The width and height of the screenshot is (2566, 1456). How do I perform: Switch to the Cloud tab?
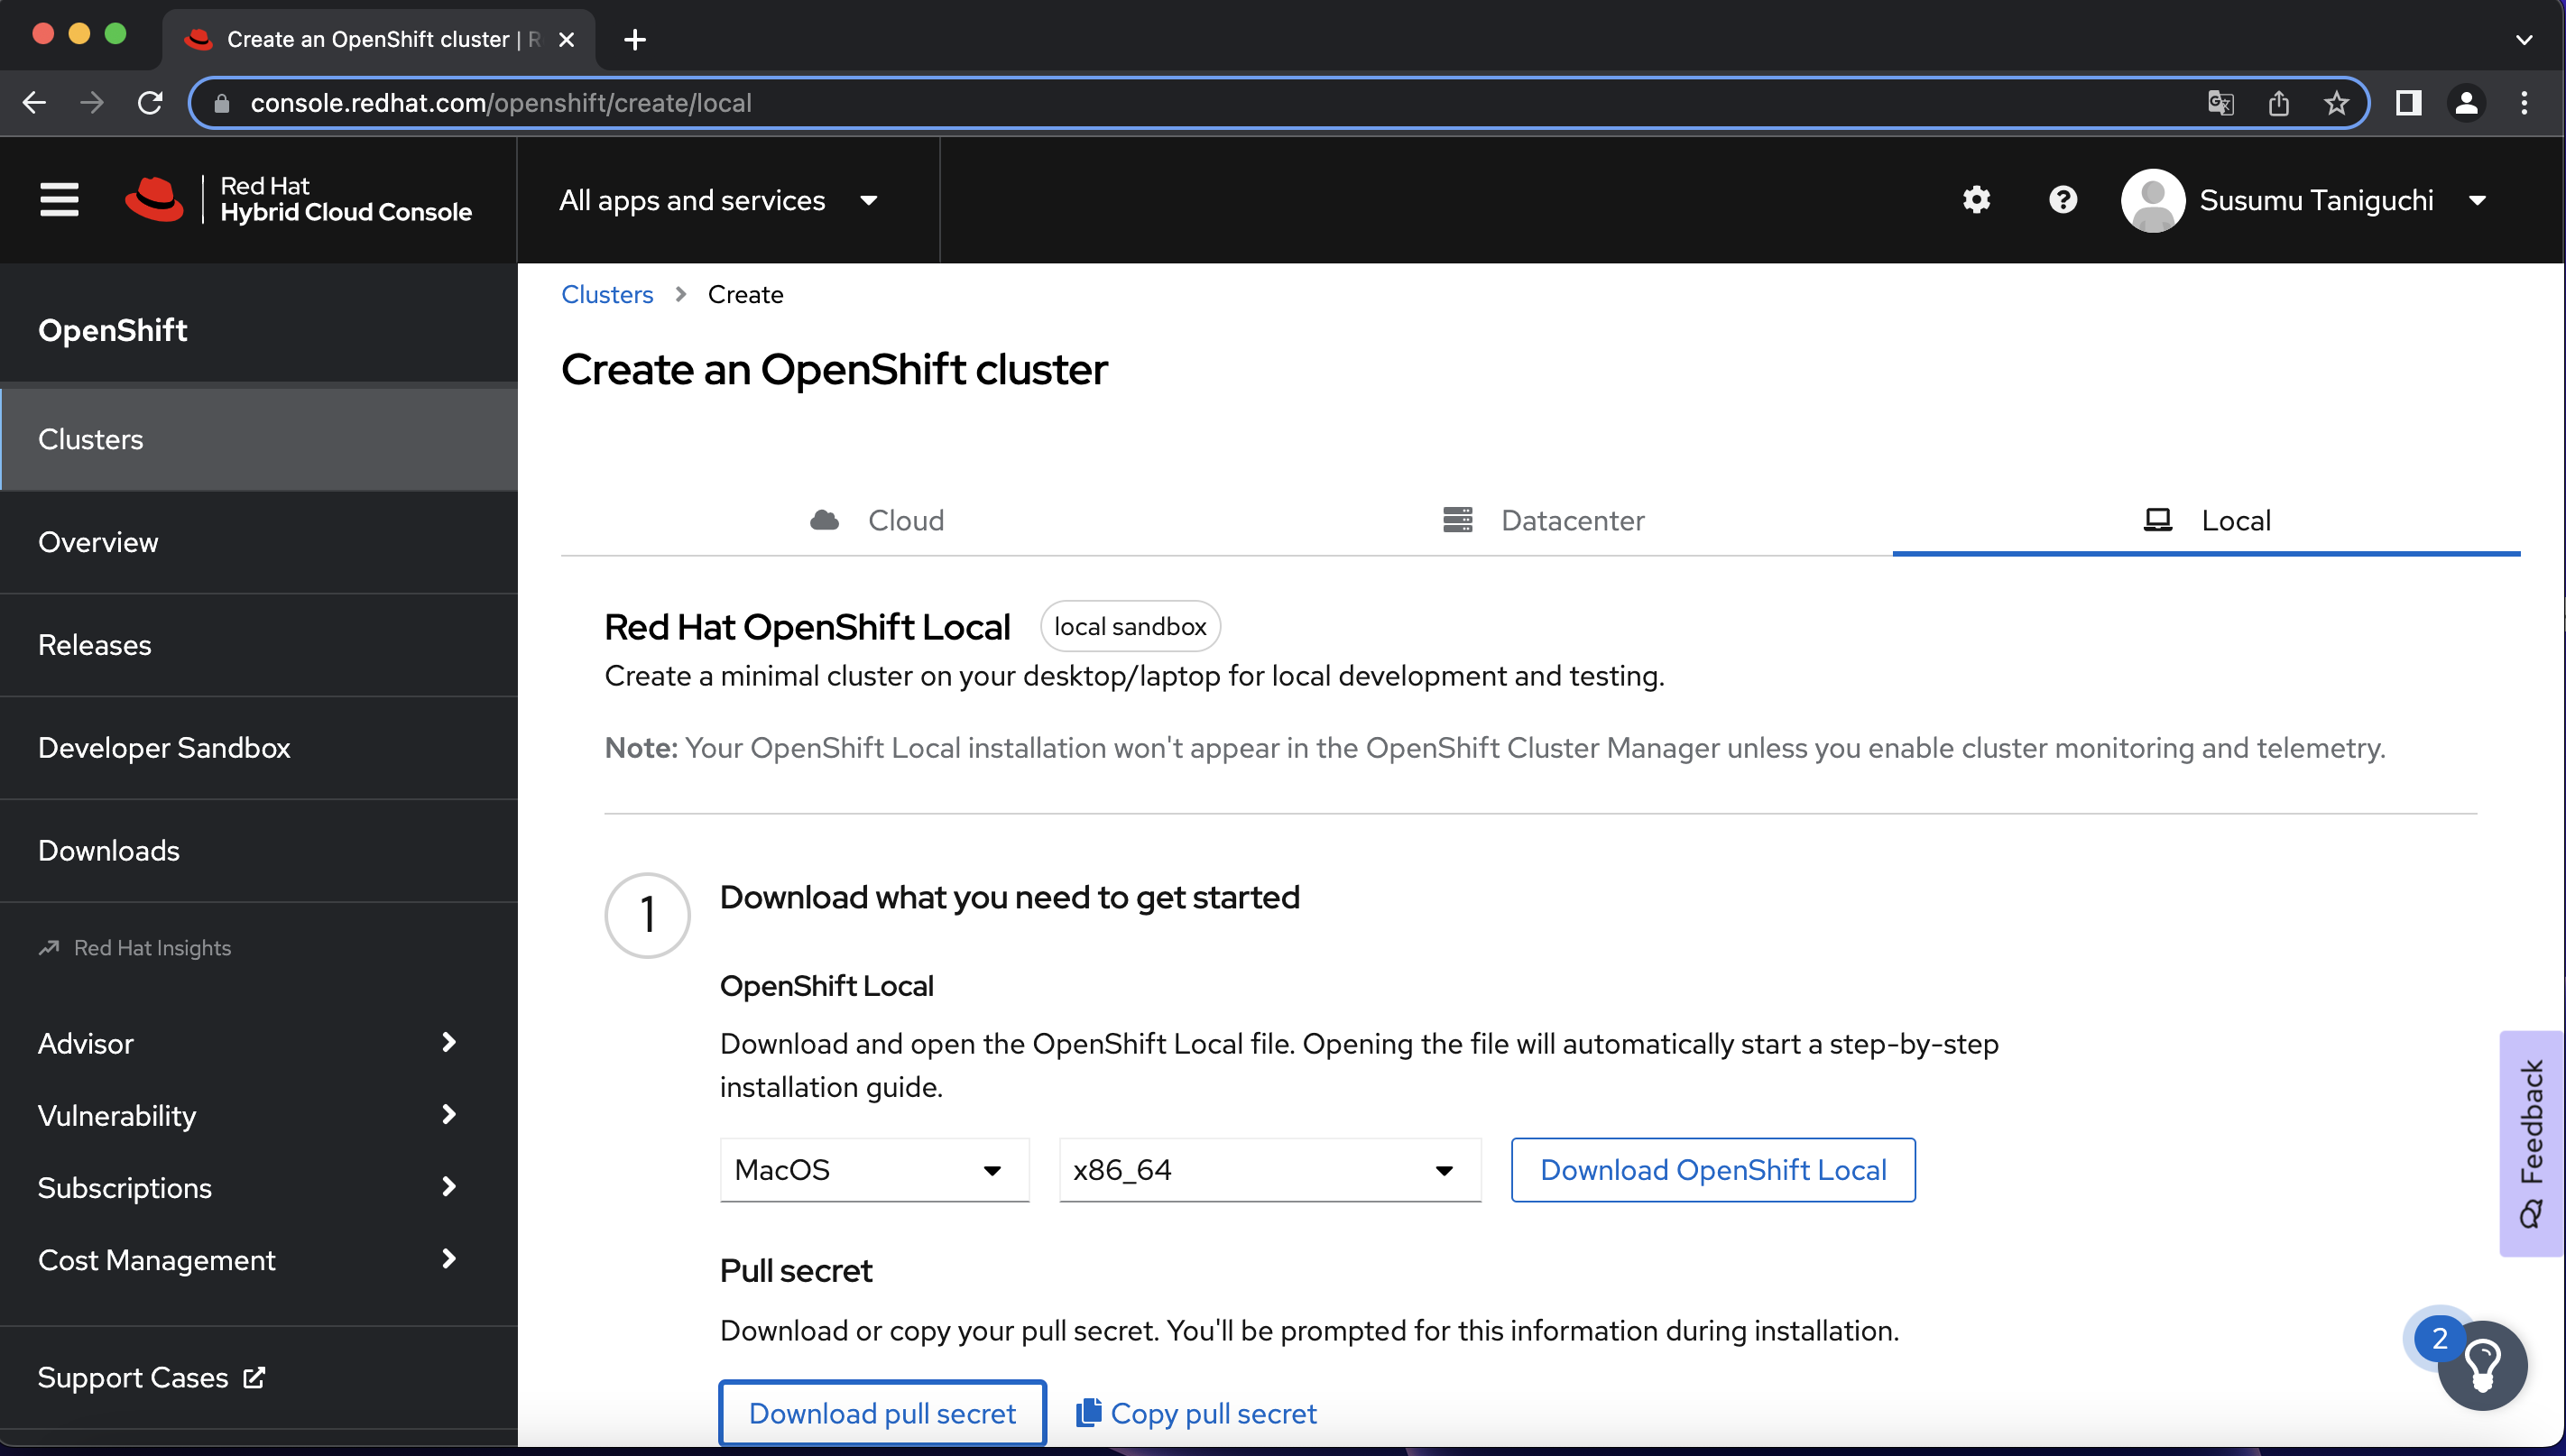pos(877,520)
